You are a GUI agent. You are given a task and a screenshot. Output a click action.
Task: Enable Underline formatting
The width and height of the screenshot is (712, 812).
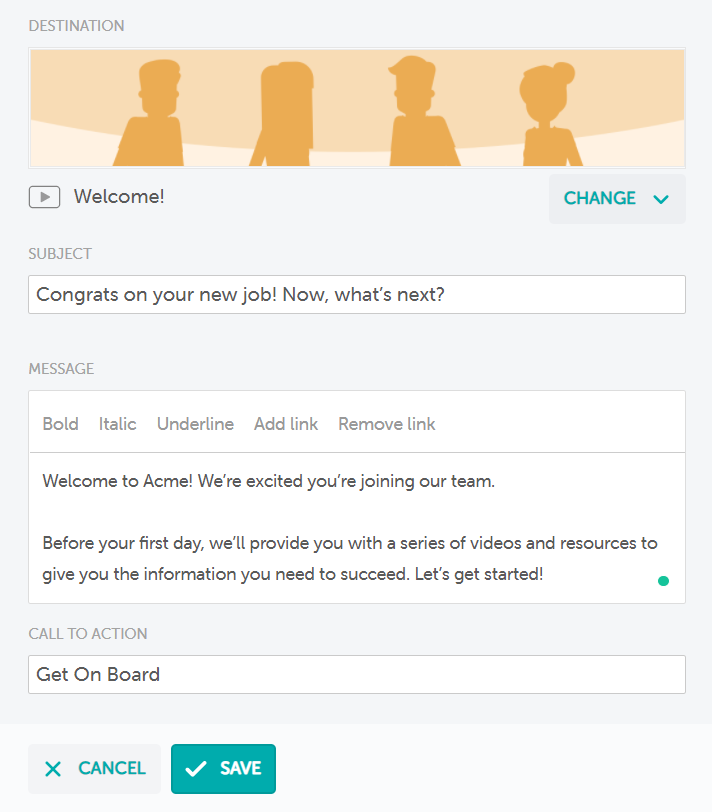pos(195,424)
